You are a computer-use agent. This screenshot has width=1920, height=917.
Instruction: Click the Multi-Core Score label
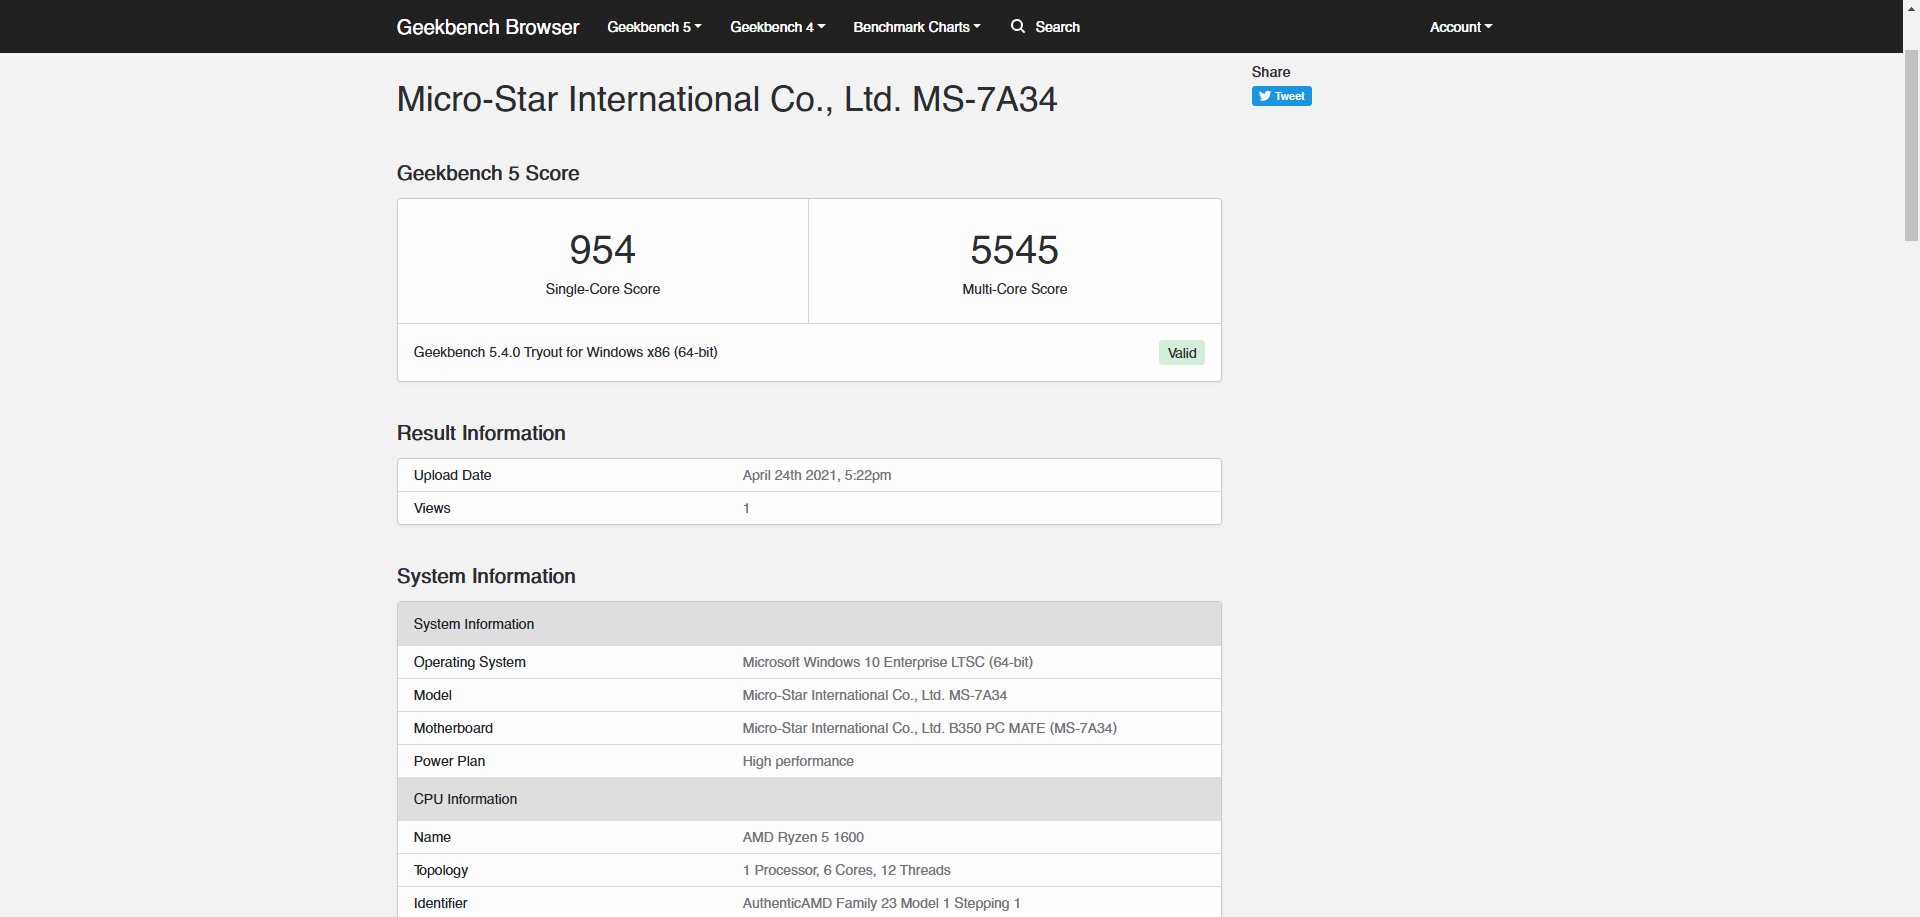pyautogui.click(x=1014, y=289)
